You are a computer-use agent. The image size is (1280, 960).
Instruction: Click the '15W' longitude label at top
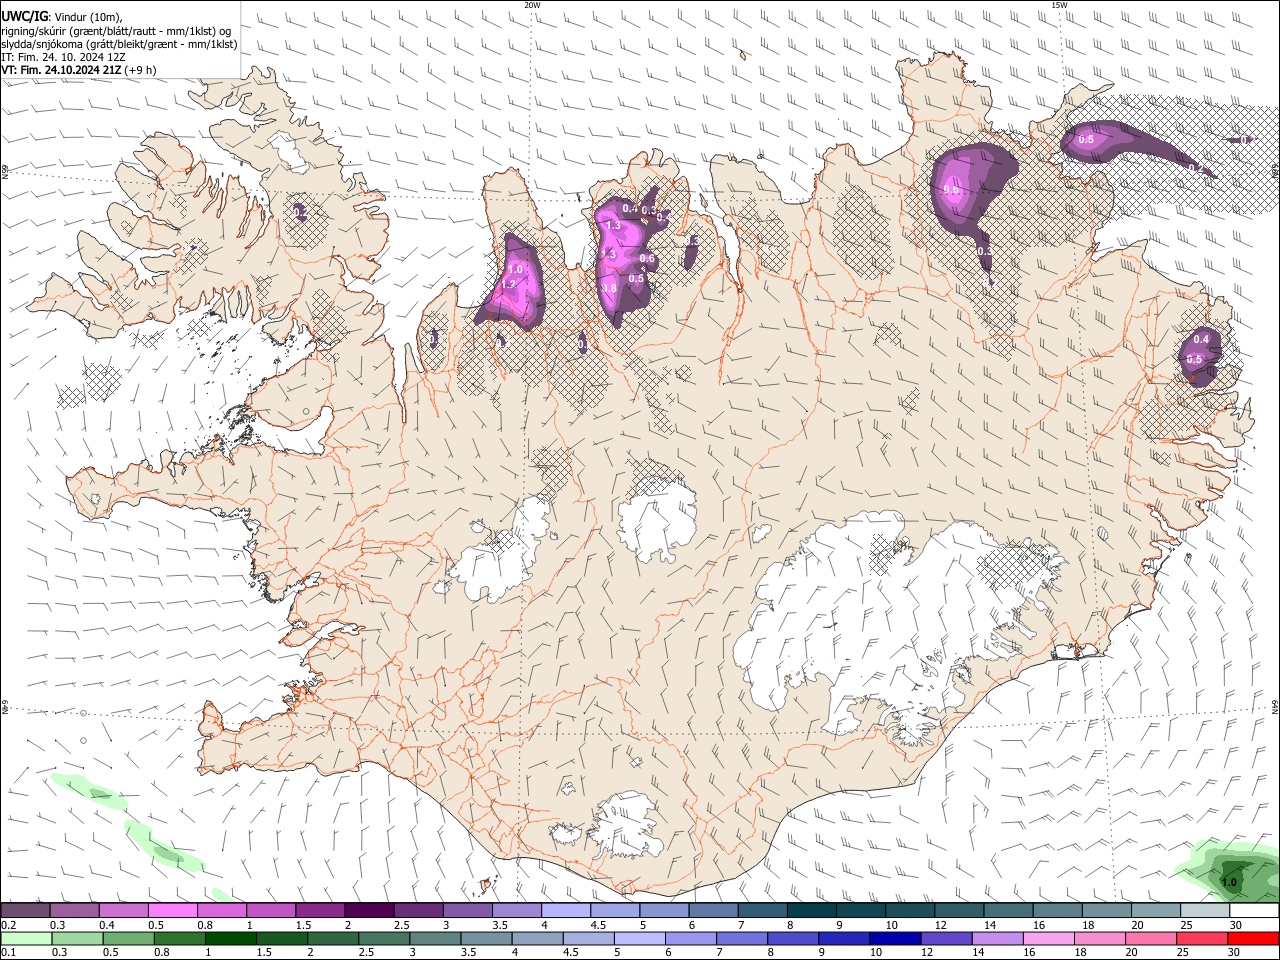1059,5
